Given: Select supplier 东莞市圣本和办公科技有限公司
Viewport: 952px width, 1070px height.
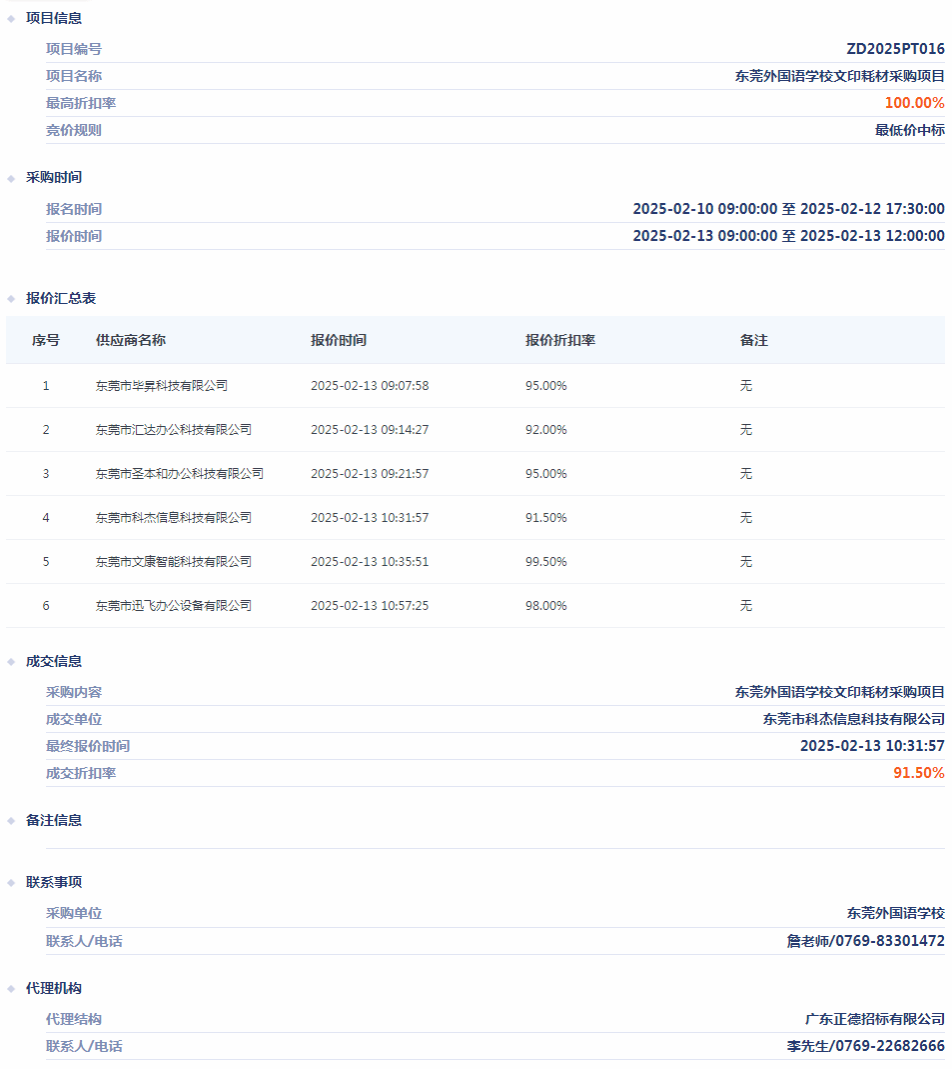Looking at the screenshot, I should coord(179,474).
